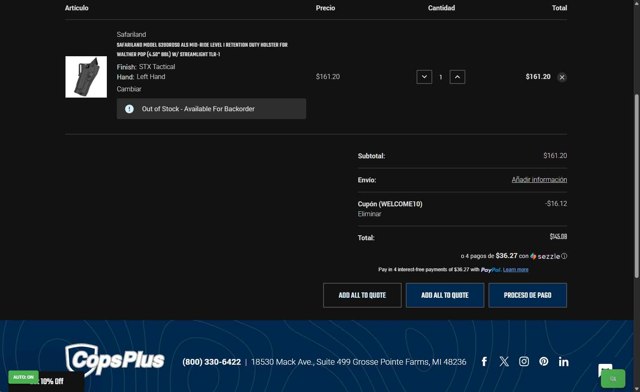Open the X (Twitter) social icon

(504, 361)
